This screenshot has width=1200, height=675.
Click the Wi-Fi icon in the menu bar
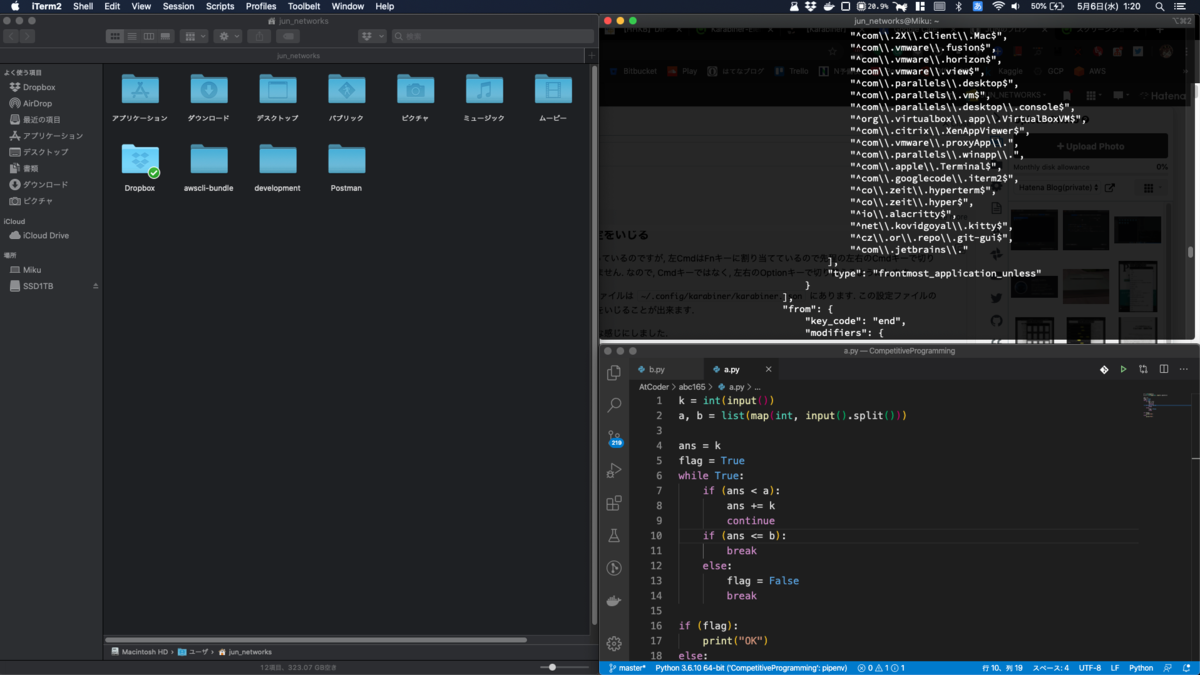(x=998, y=6)
